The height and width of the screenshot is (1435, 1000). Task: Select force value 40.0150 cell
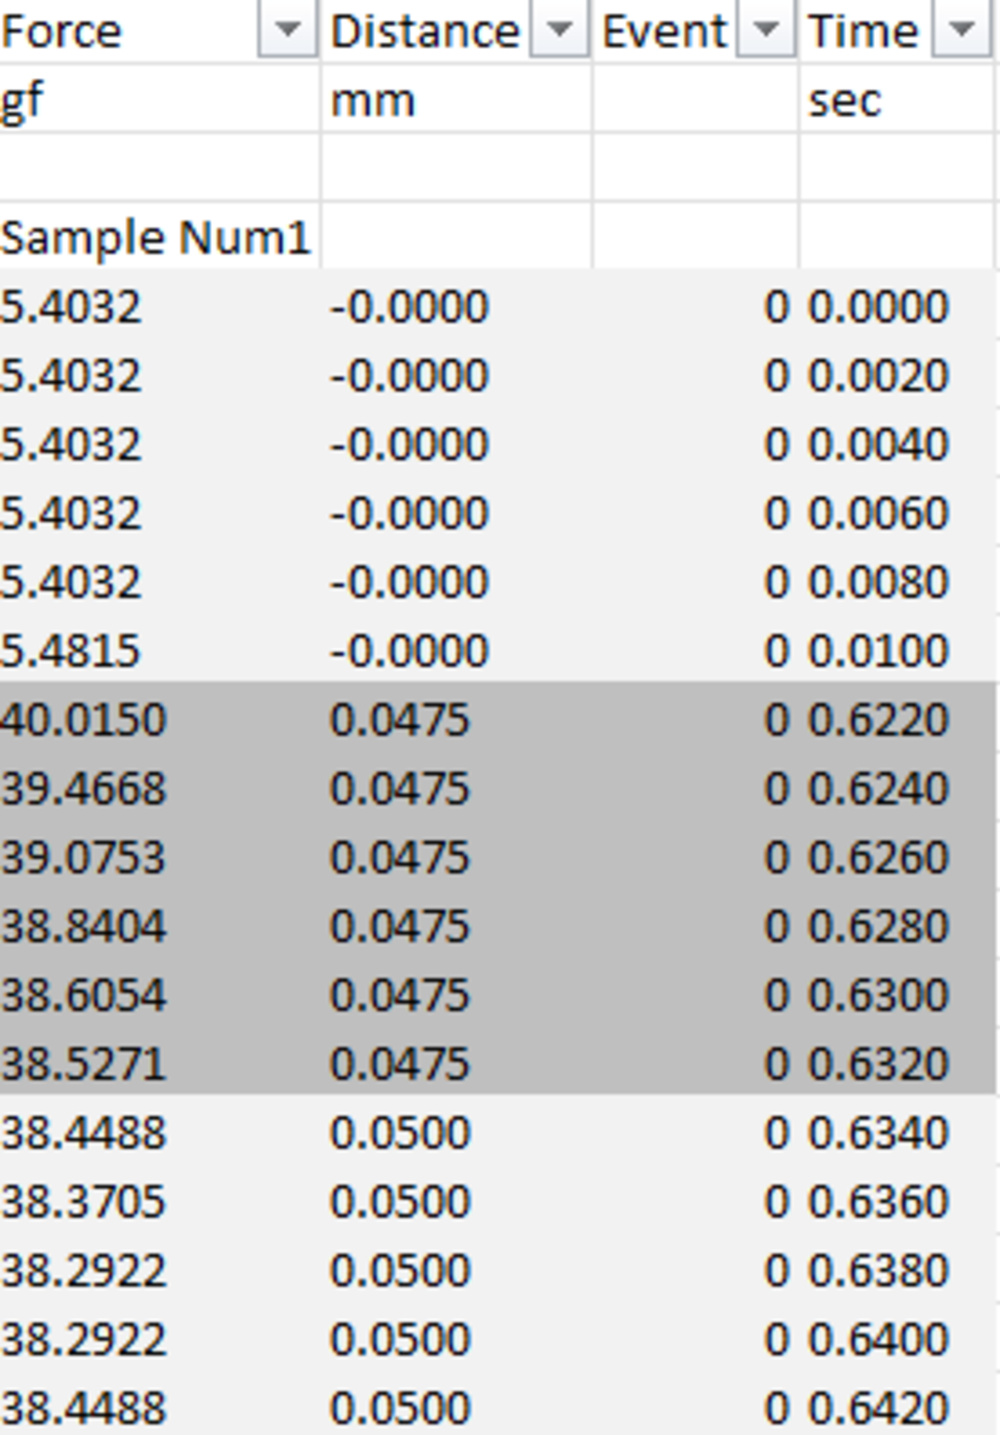[x=83, y=720]
